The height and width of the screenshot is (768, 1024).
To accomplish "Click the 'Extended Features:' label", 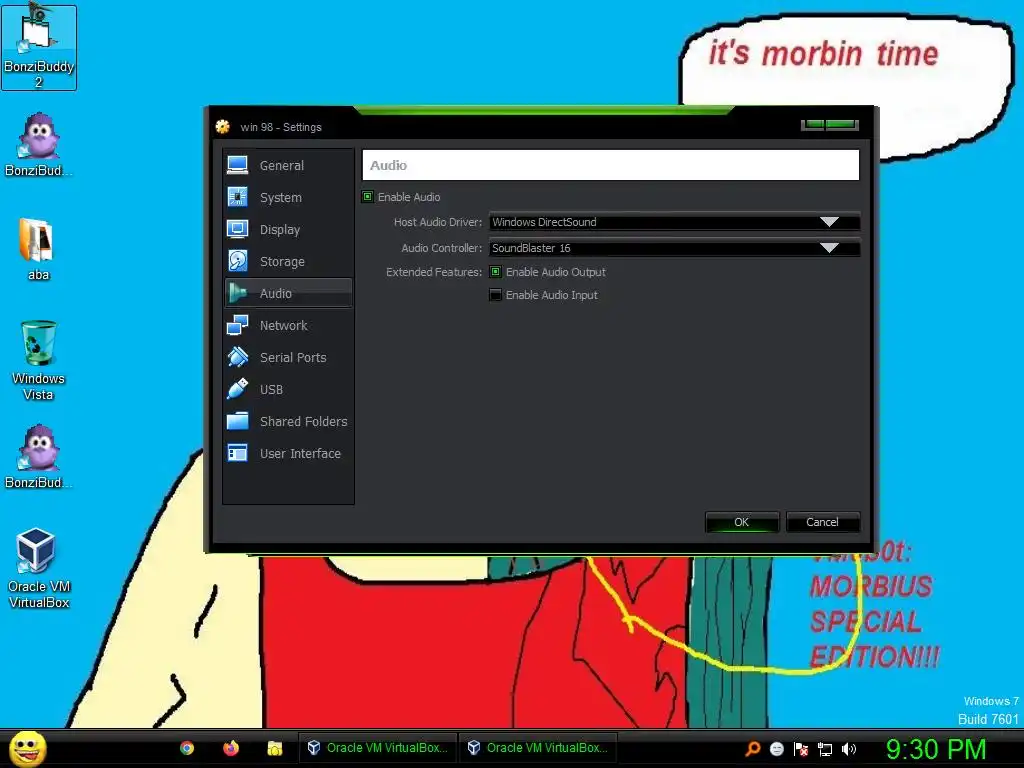I will pos(434,272).
